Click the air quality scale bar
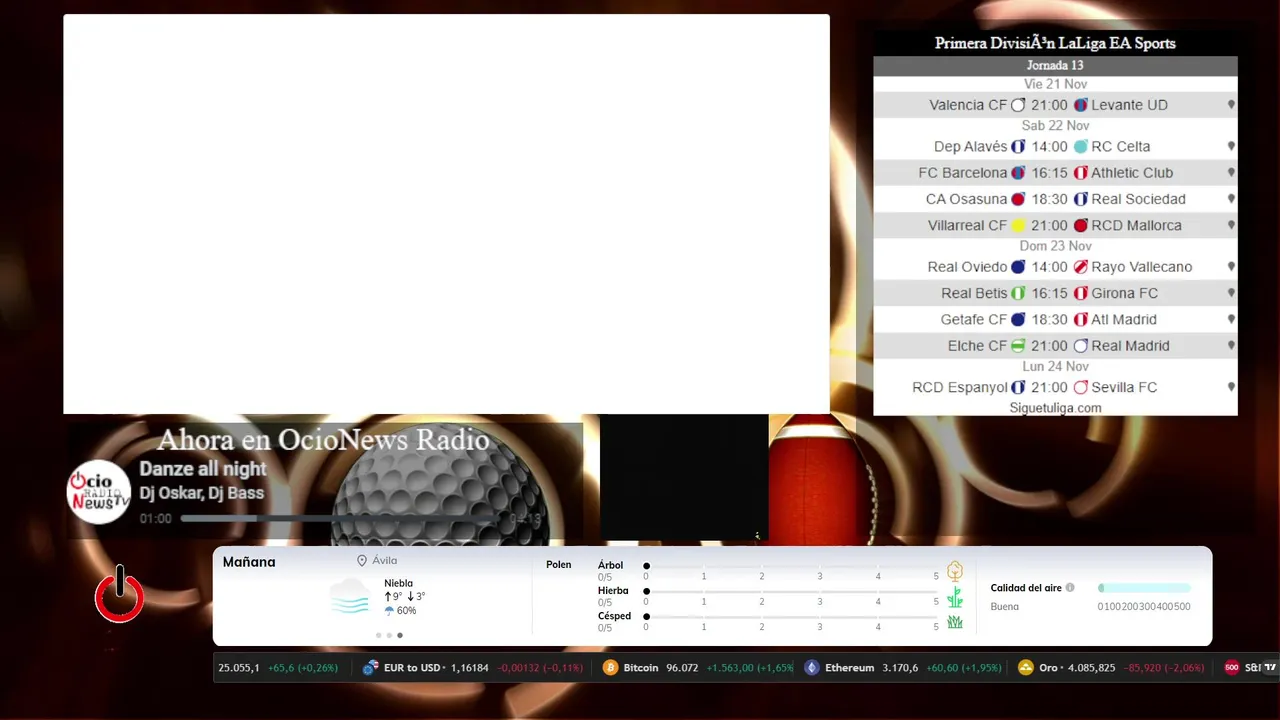1280x720 pixels. pyautogui.click(x=1144, y=588)
